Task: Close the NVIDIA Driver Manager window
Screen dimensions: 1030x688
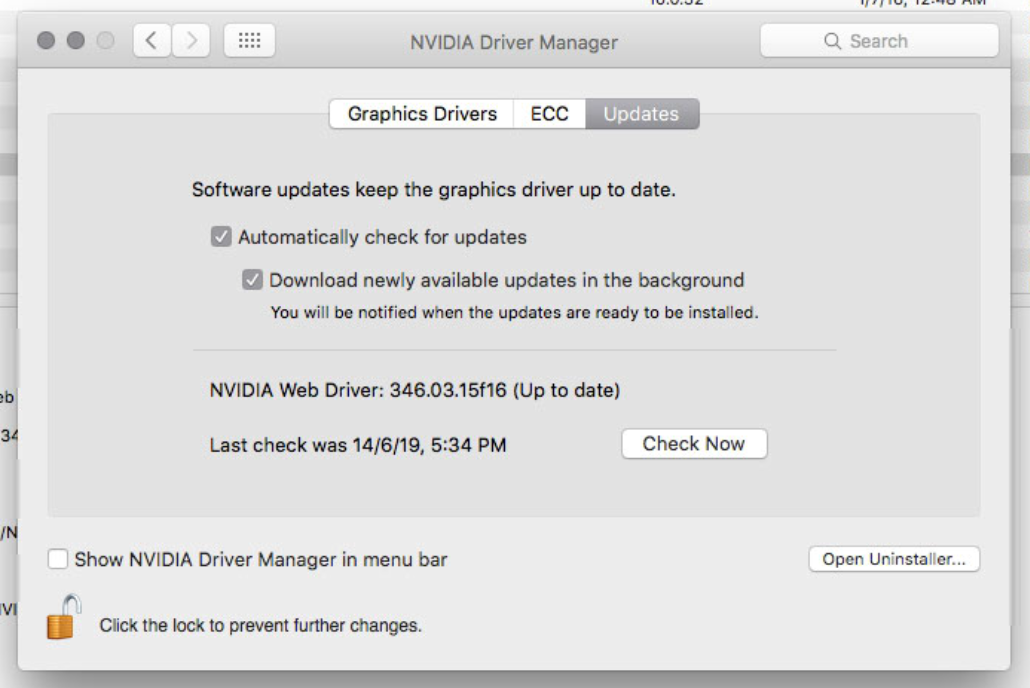Action: point(46,41)
